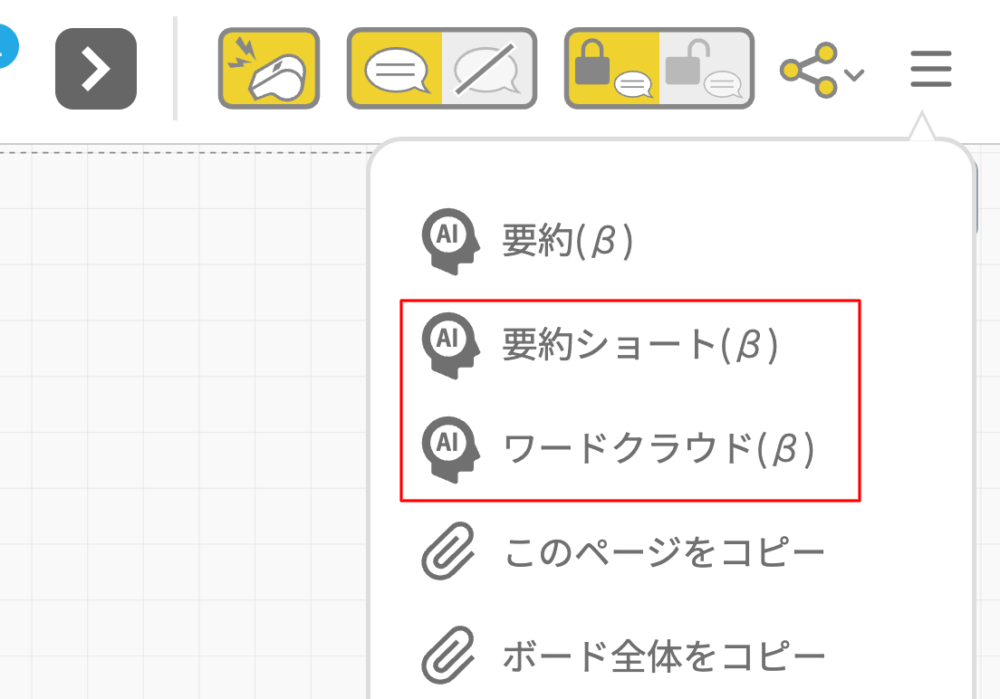Click paperclip icon beside このページをコピー
Image resolution: width=1000 pixels, height=699 pixels.
click(x=448, y=551)
